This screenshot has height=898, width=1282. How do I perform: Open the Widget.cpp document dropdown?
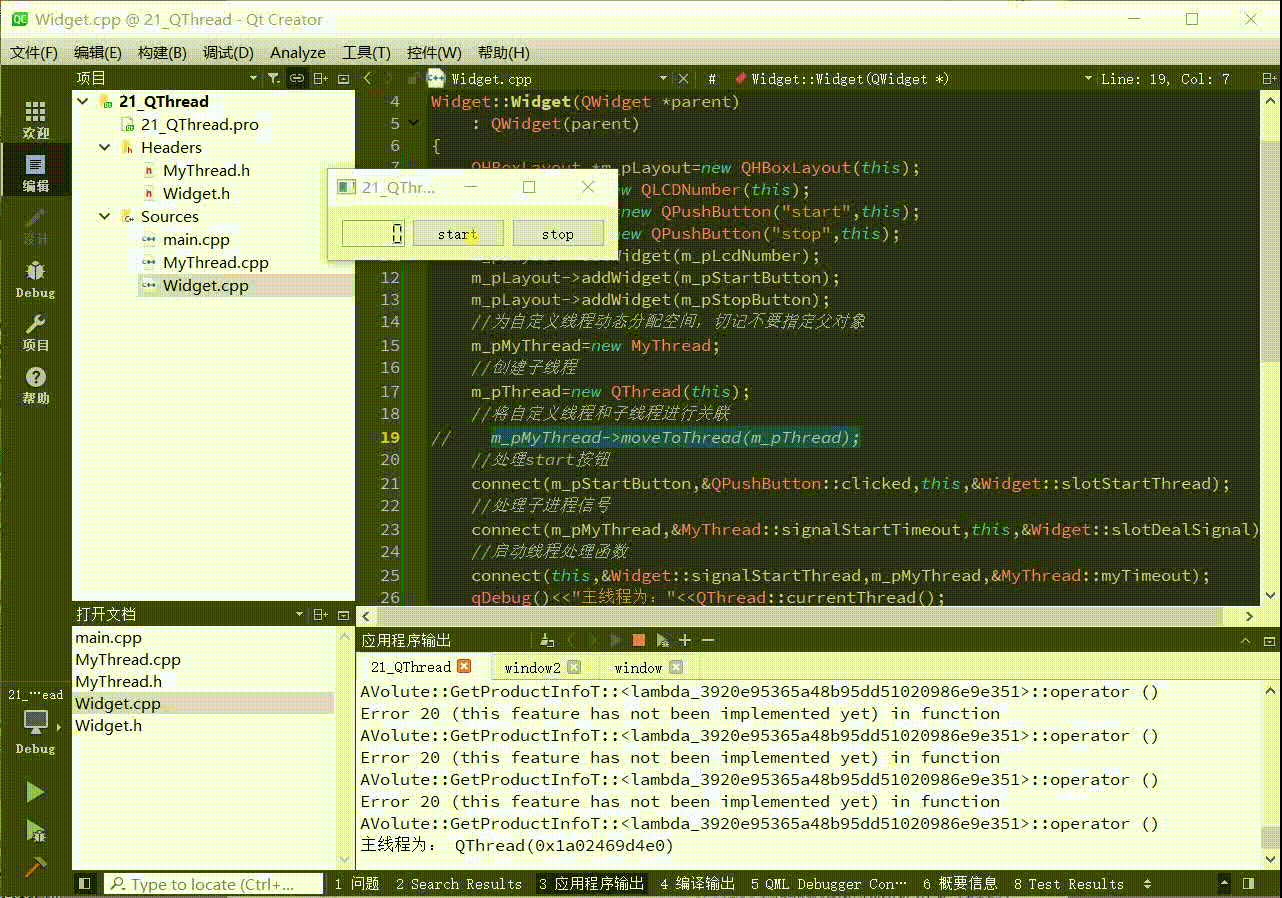(x=662, y=78)
